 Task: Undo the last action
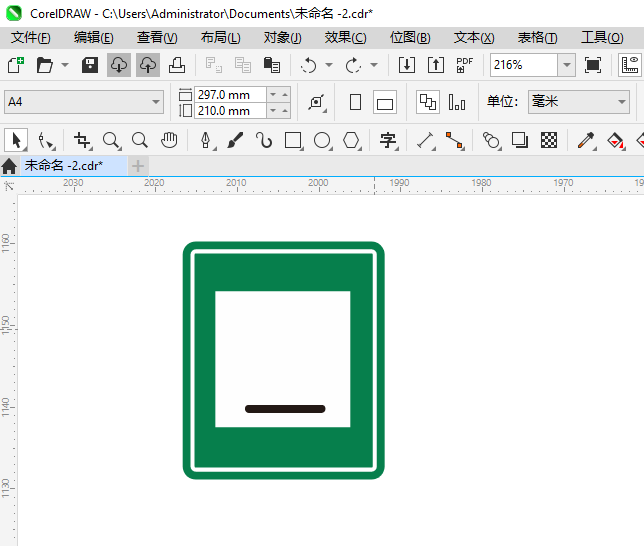[308, 65]
